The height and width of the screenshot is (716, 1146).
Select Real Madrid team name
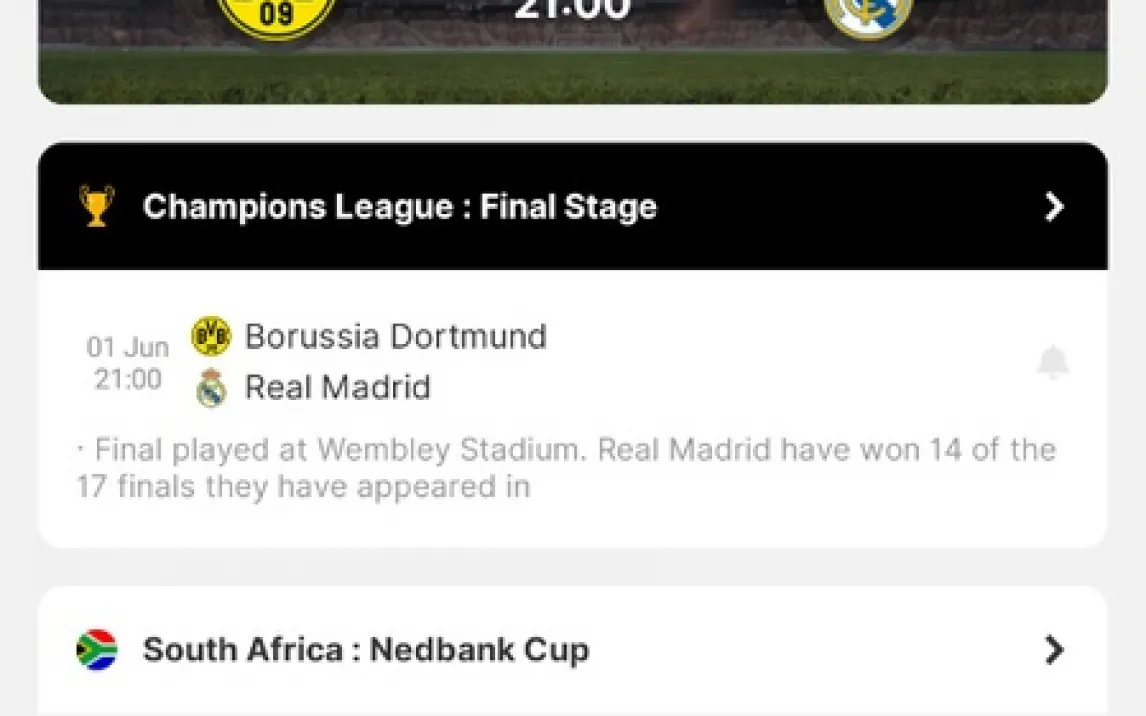(337, 388)
